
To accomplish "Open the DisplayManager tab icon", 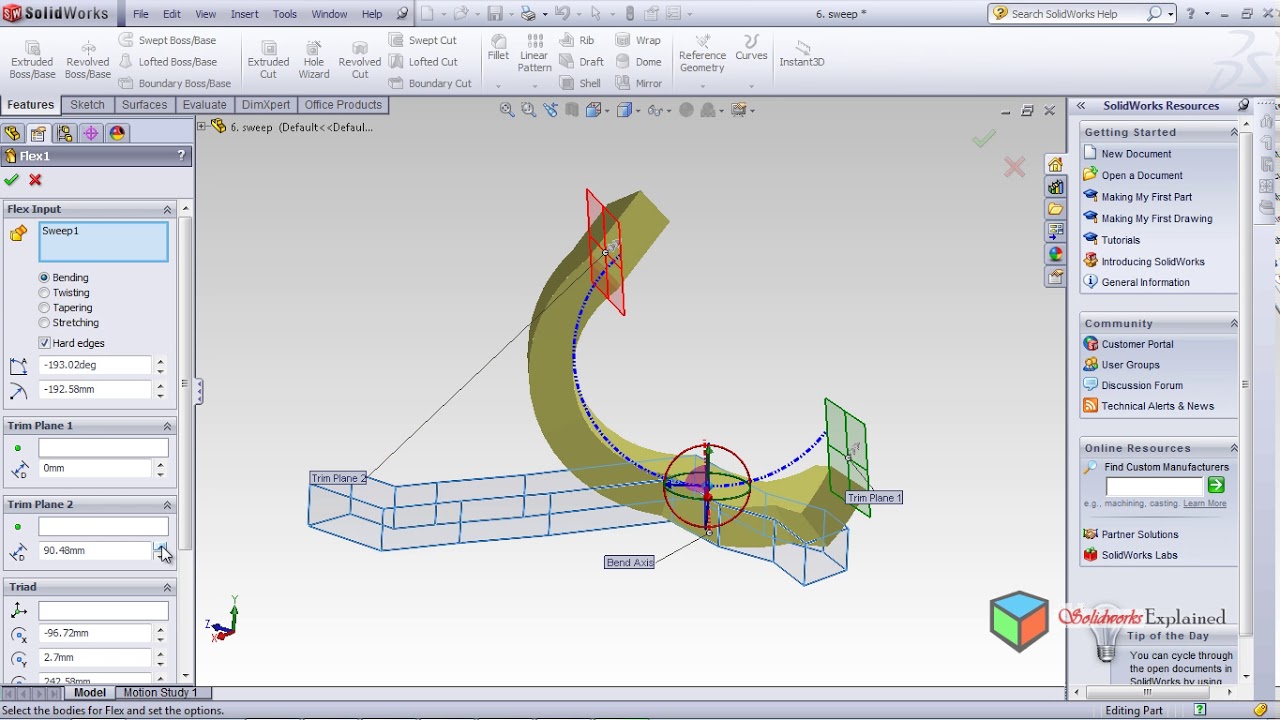I will click(117, 133).
